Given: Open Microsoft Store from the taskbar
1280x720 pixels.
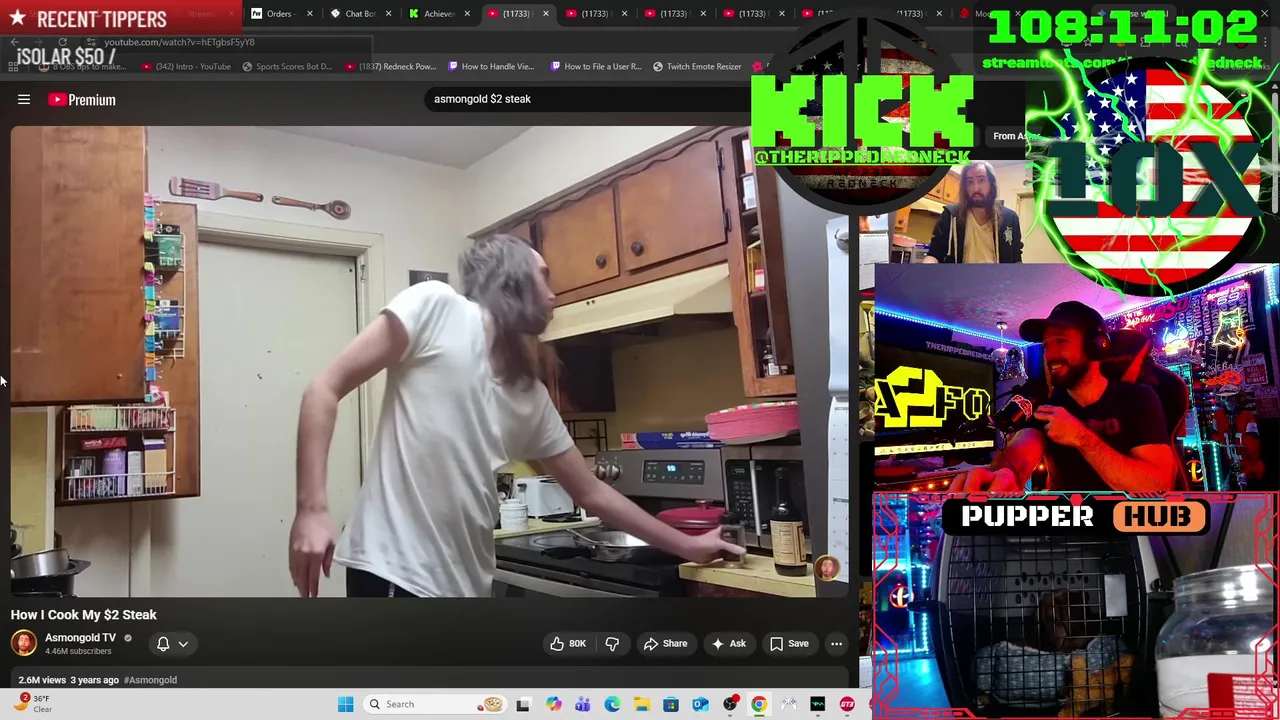Looking at the screenshot, I should [x=671, y=704].
